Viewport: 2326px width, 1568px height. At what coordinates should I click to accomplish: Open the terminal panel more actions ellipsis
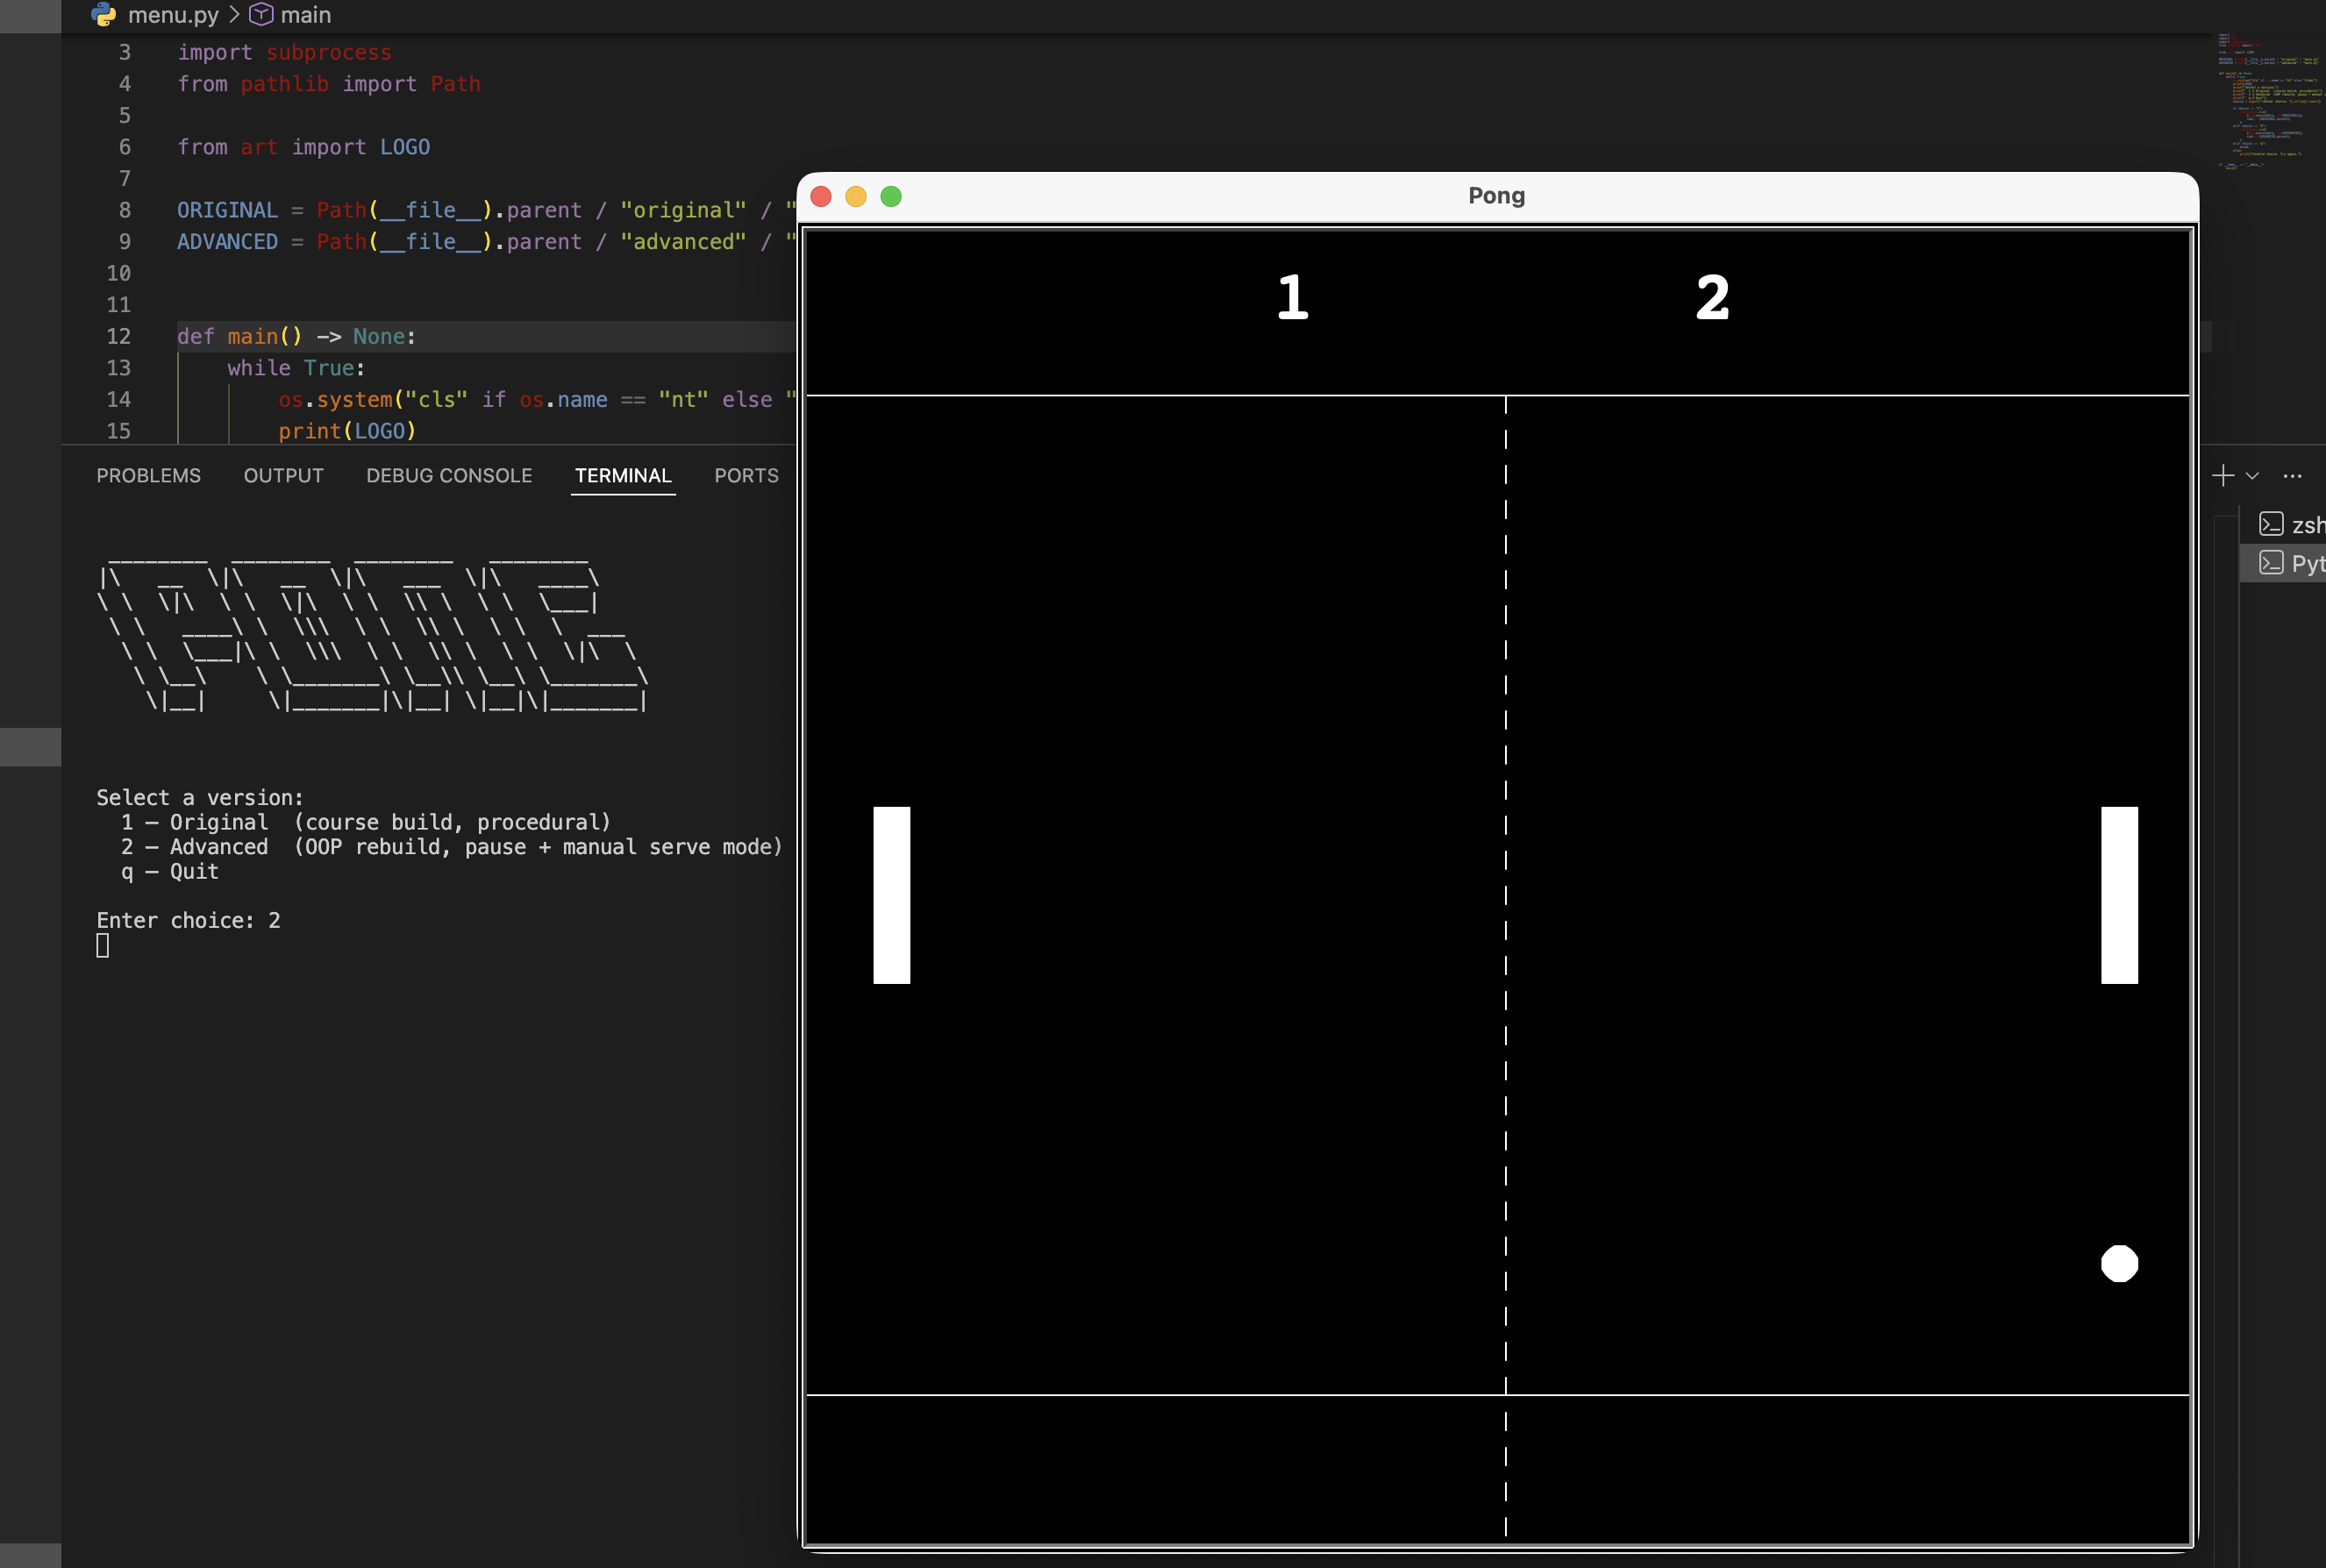(2293, 476)
